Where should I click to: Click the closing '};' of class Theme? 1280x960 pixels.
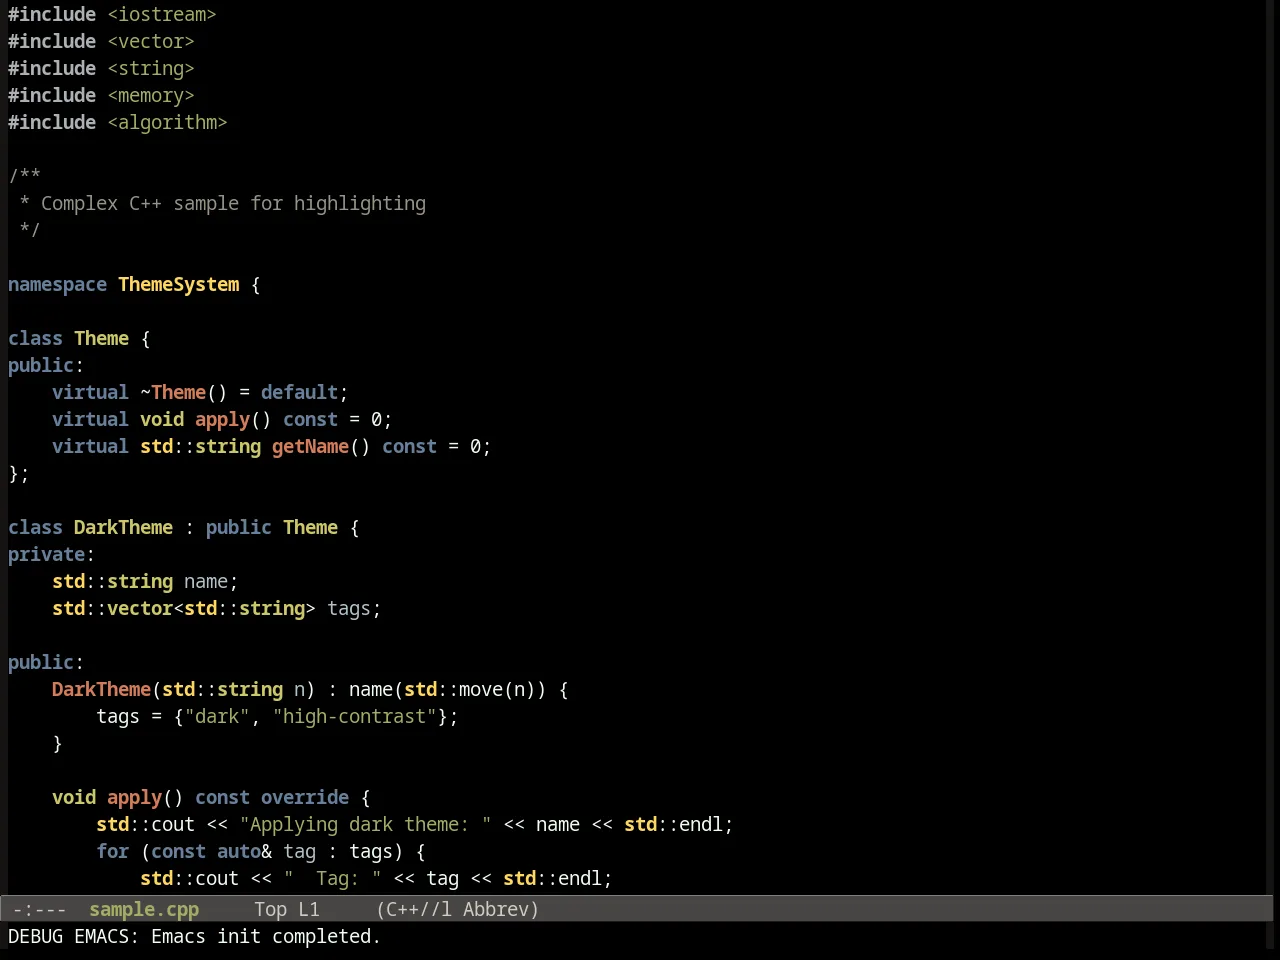coord(19,473)
